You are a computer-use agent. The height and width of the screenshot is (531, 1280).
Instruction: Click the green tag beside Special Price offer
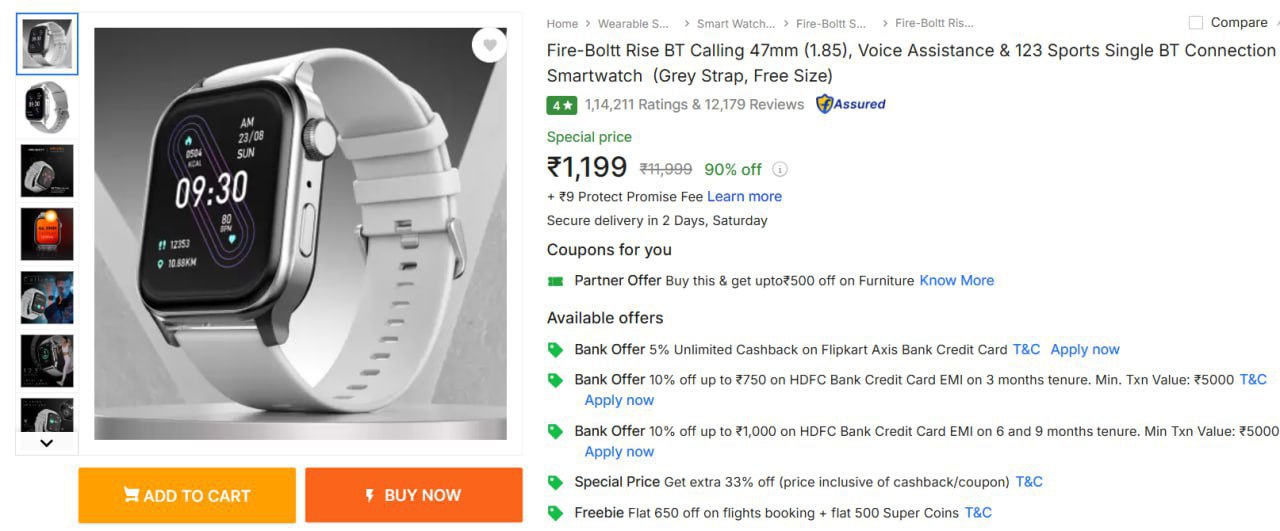coord(556,482)
